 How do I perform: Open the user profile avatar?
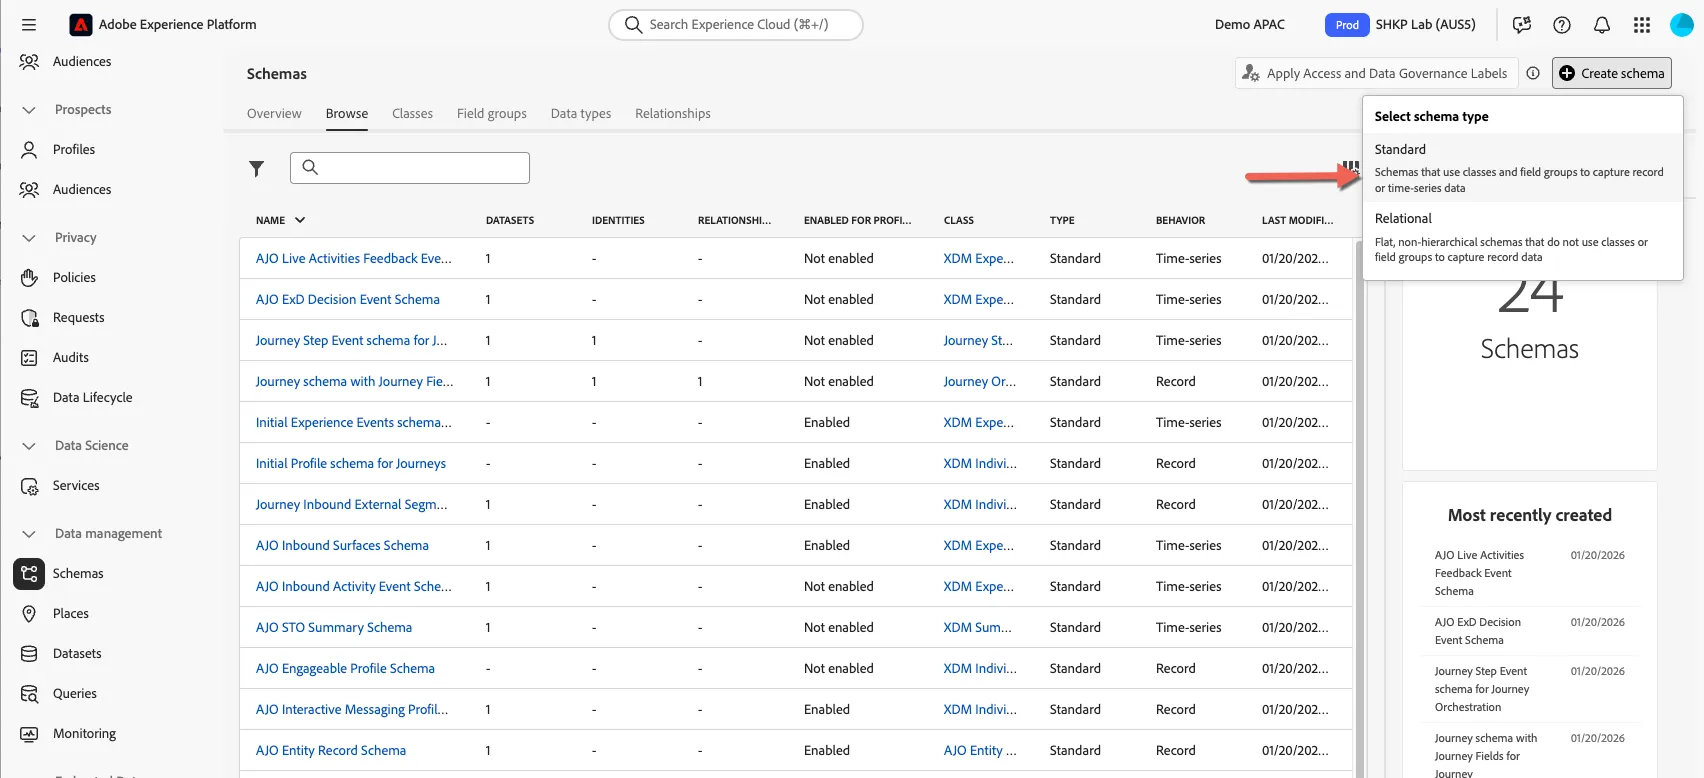(x=1682, y=25)
